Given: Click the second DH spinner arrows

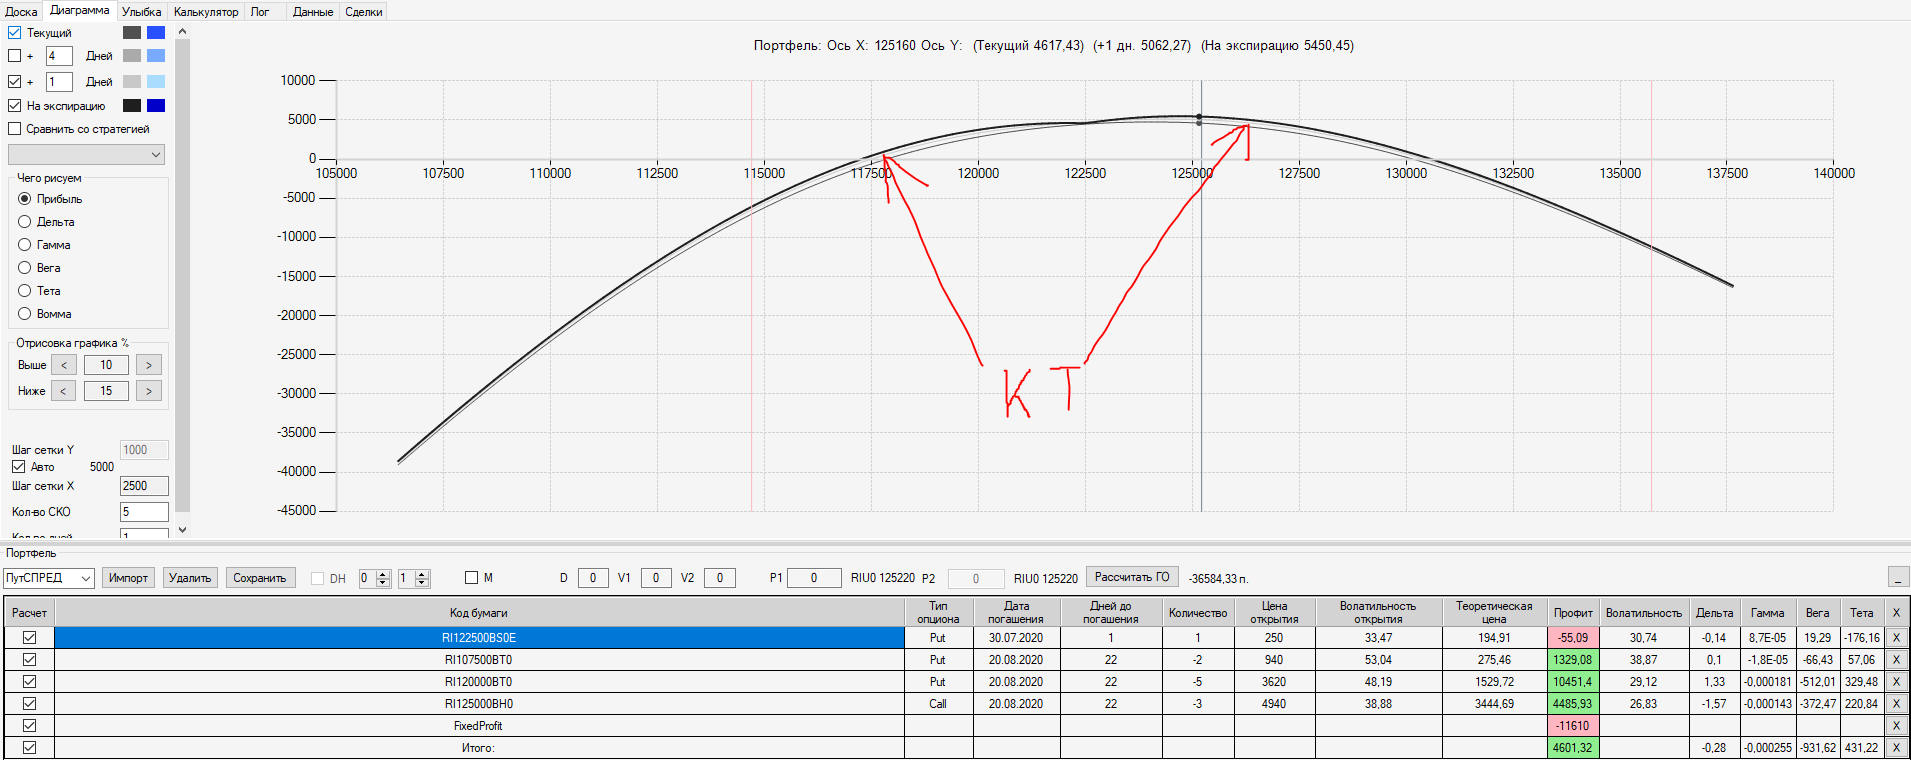Looking at the screenshot, I should tap(422, 578).
